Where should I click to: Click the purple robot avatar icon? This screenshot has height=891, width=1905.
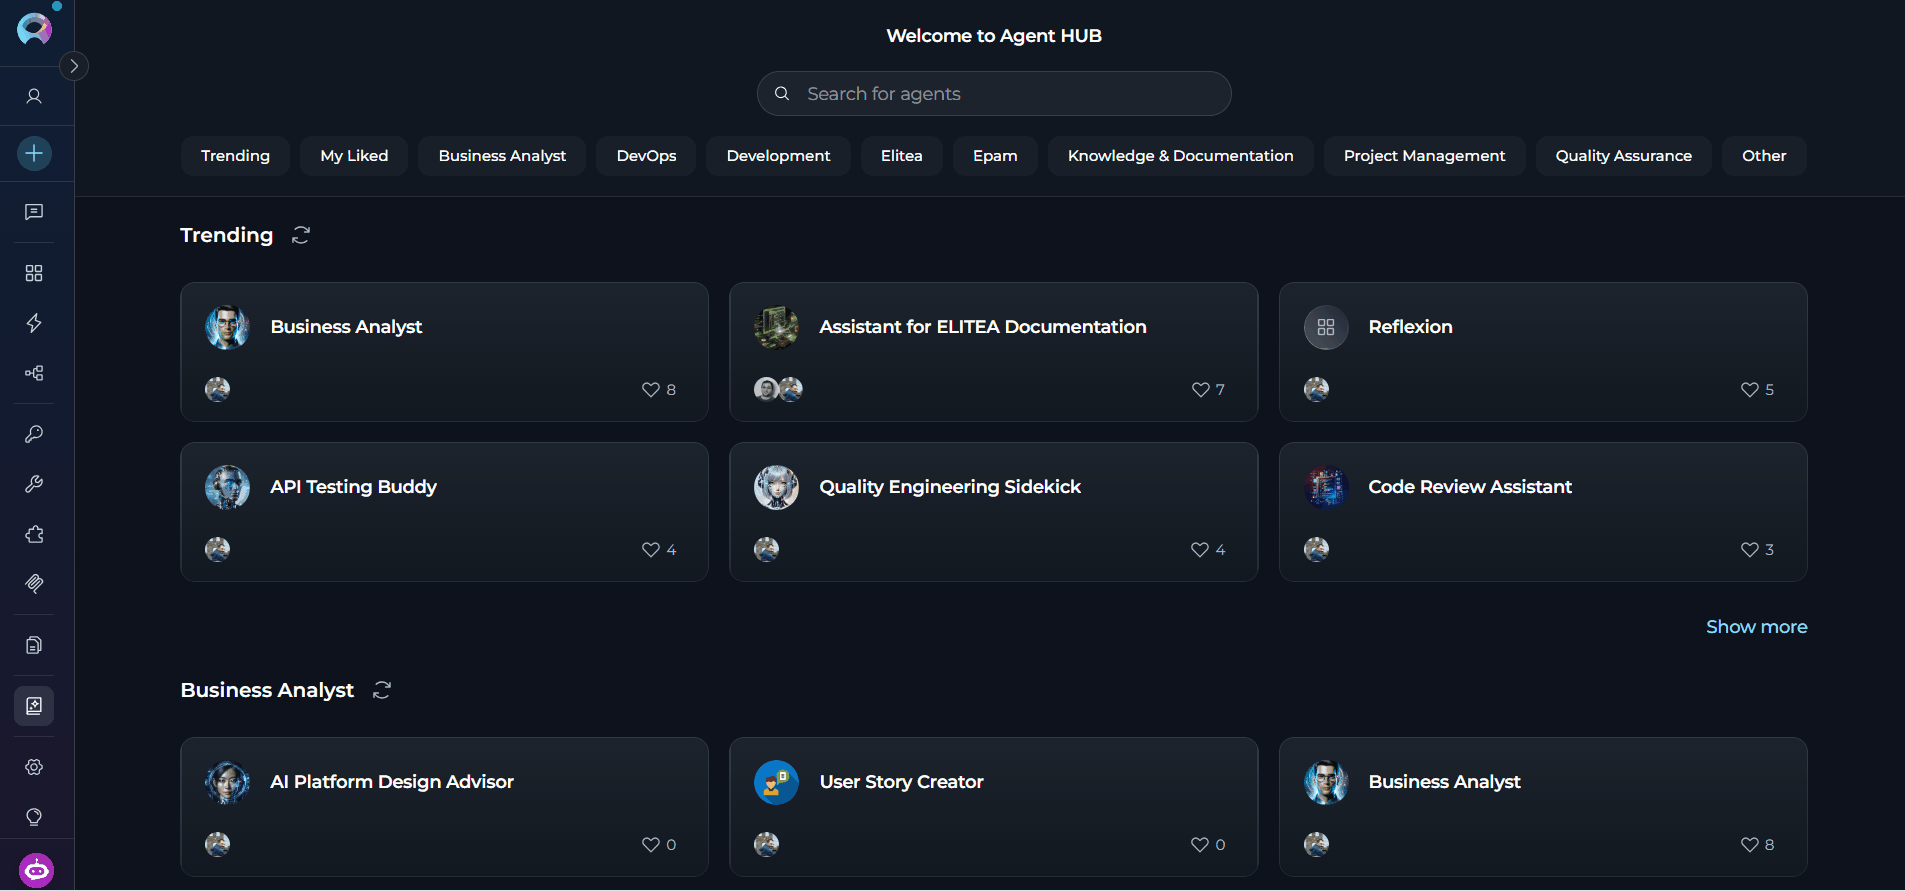[36, 870]
